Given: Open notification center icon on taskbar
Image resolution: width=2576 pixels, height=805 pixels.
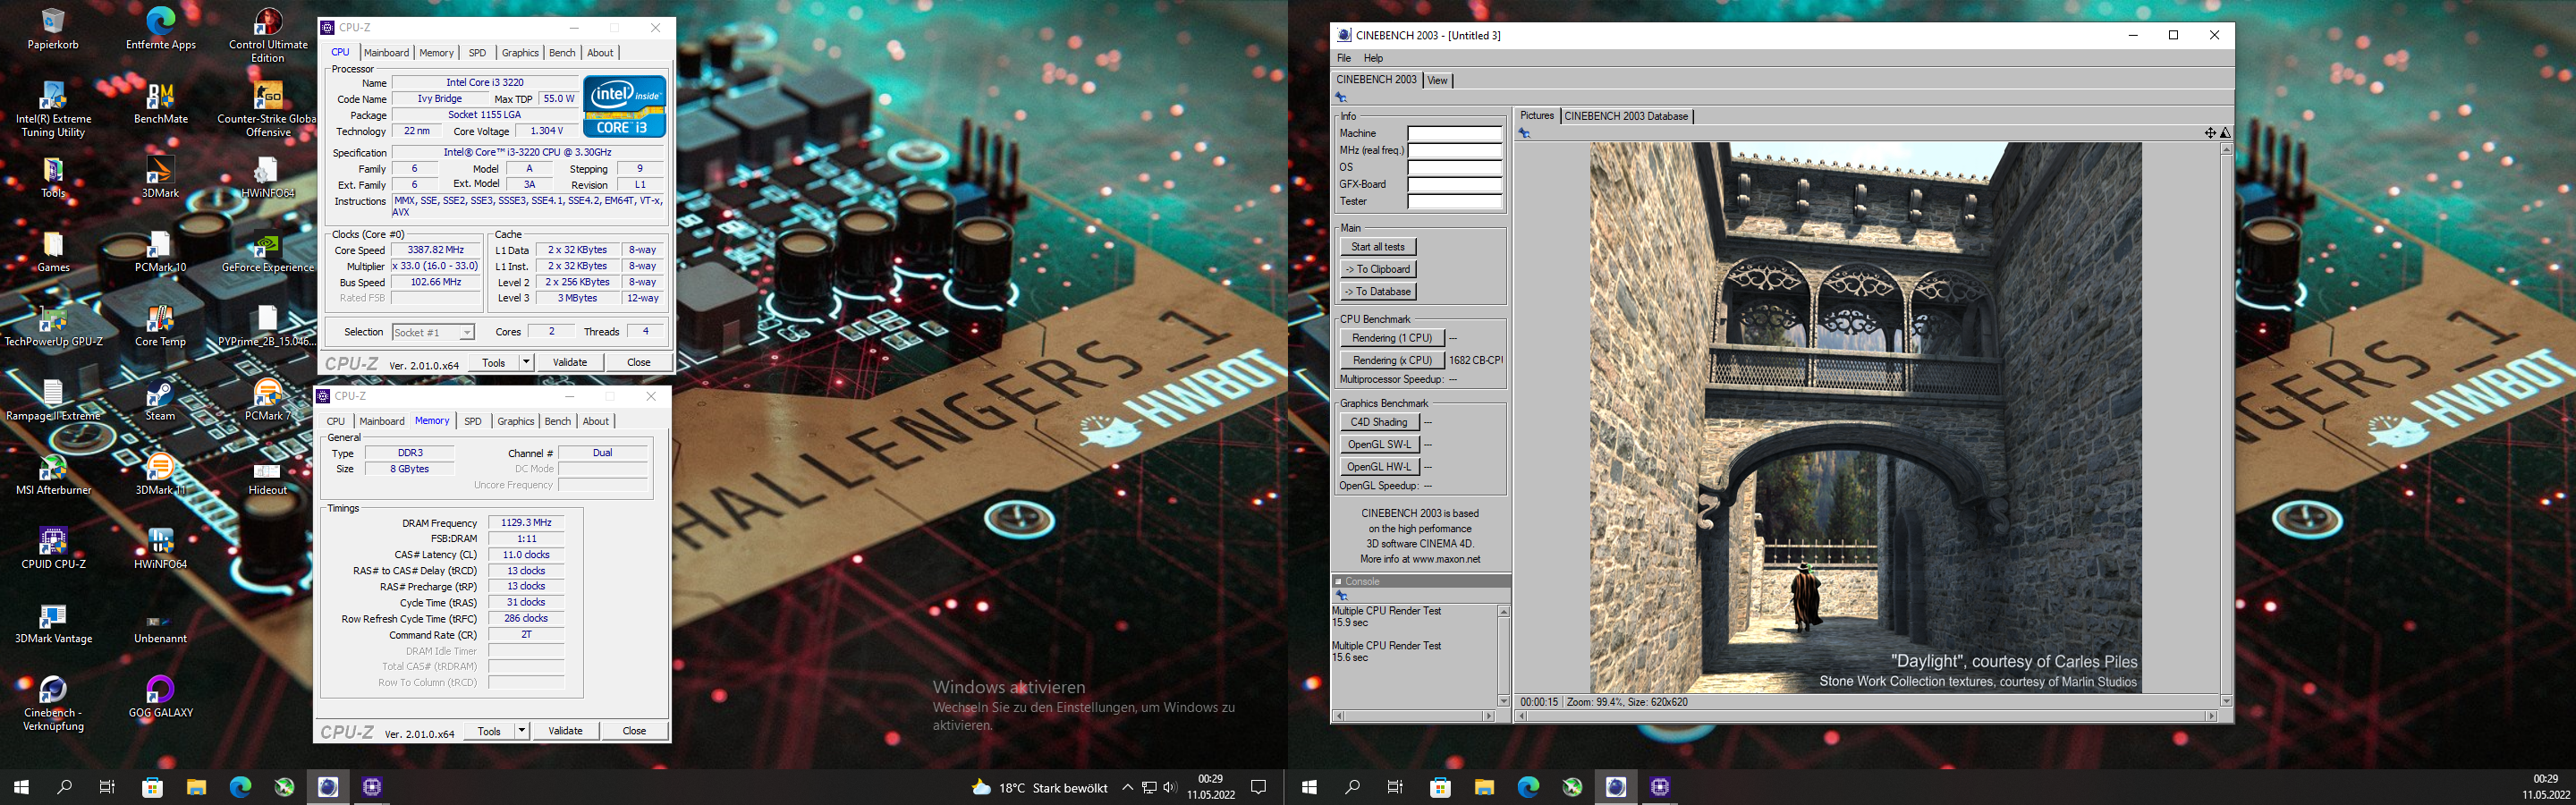Looking at the screenshot, I should [x=1259, y=788].
